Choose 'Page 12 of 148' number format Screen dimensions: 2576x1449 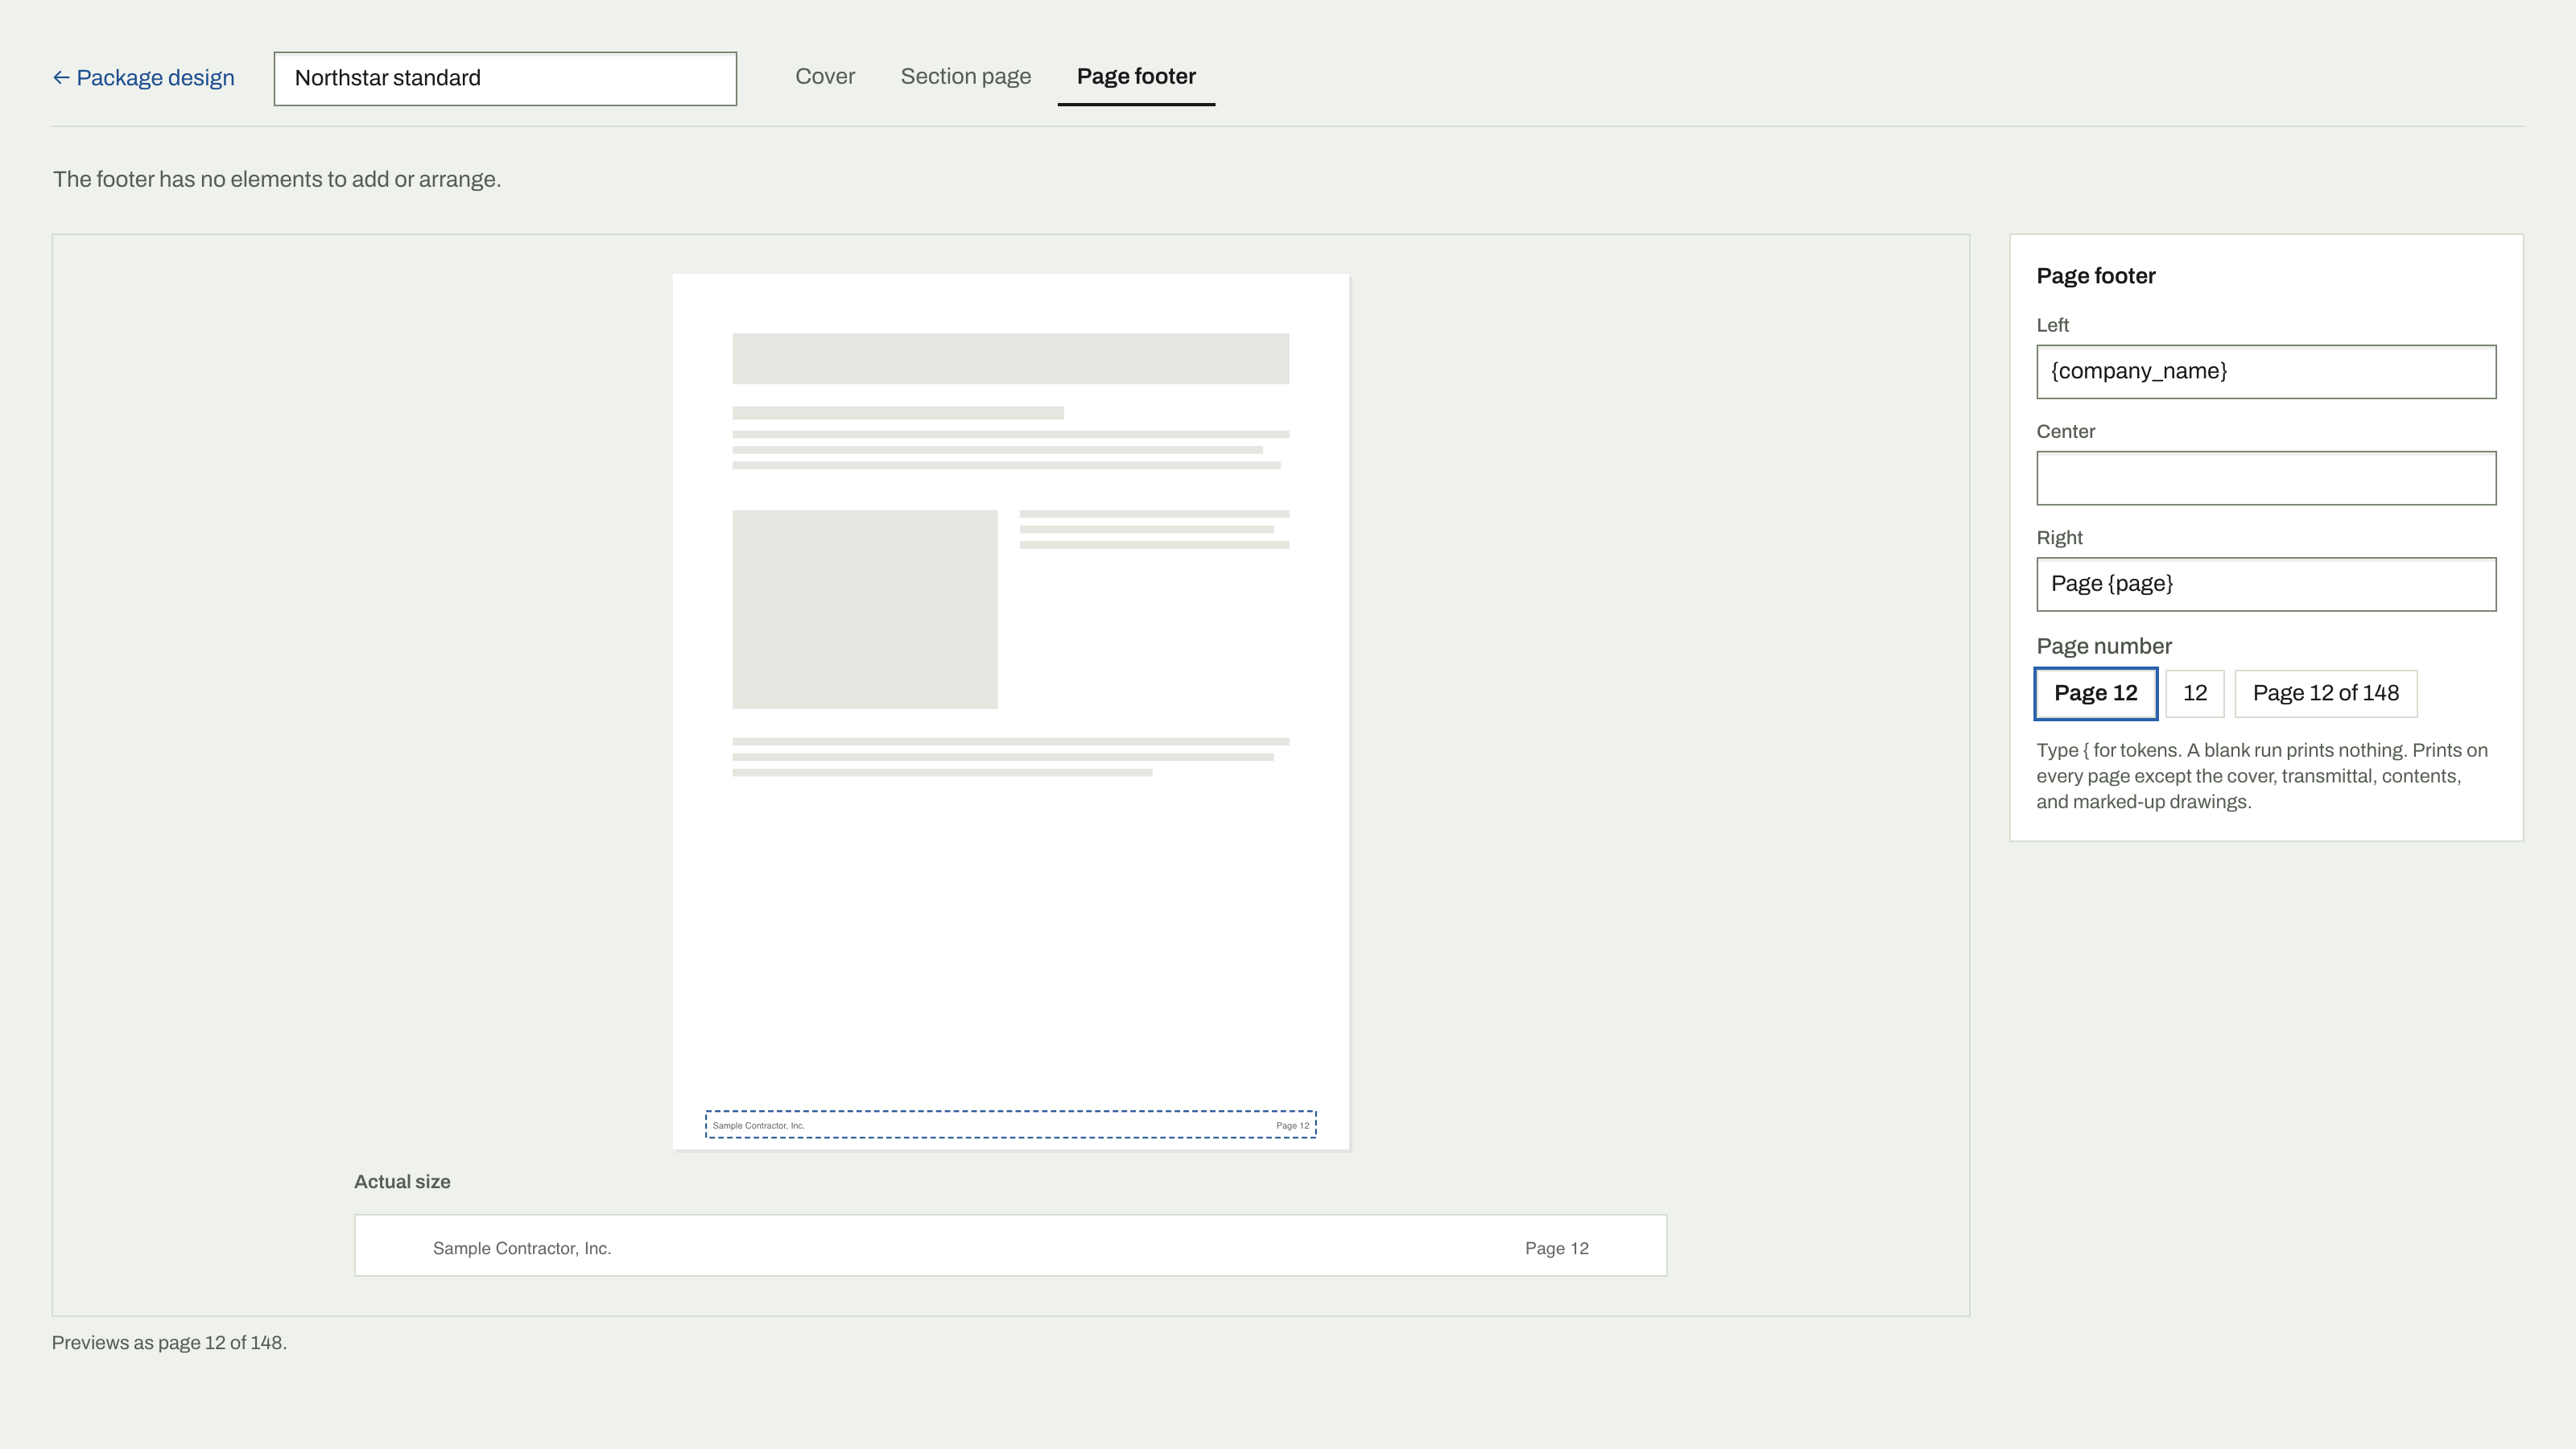click(x=2325, y=693)
